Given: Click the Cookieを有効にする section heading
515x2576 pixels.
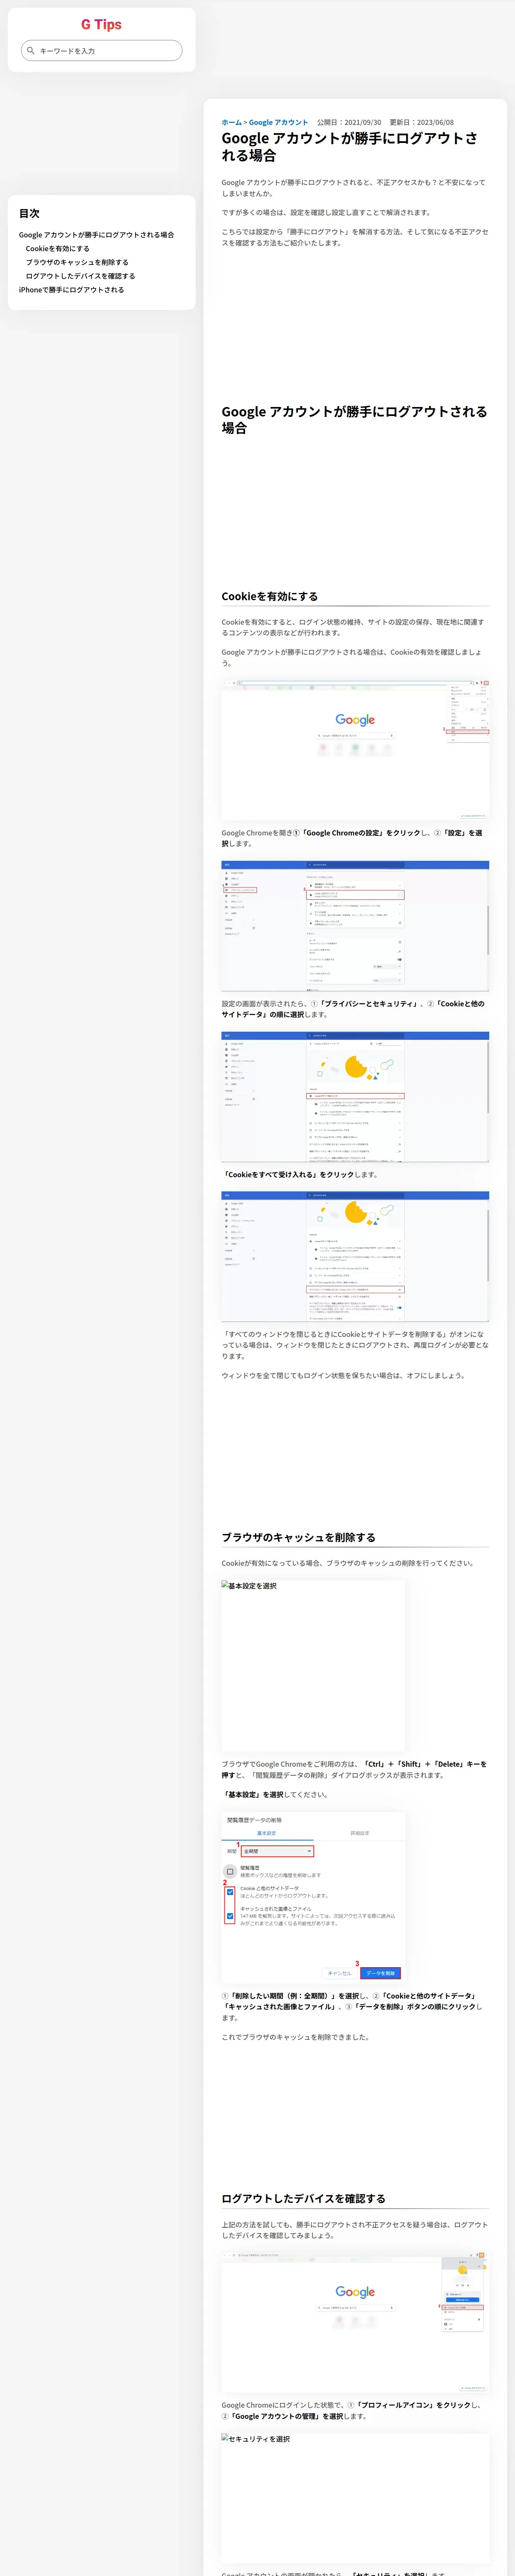Looking at the screenshot, I should click(x=270, y=596).
